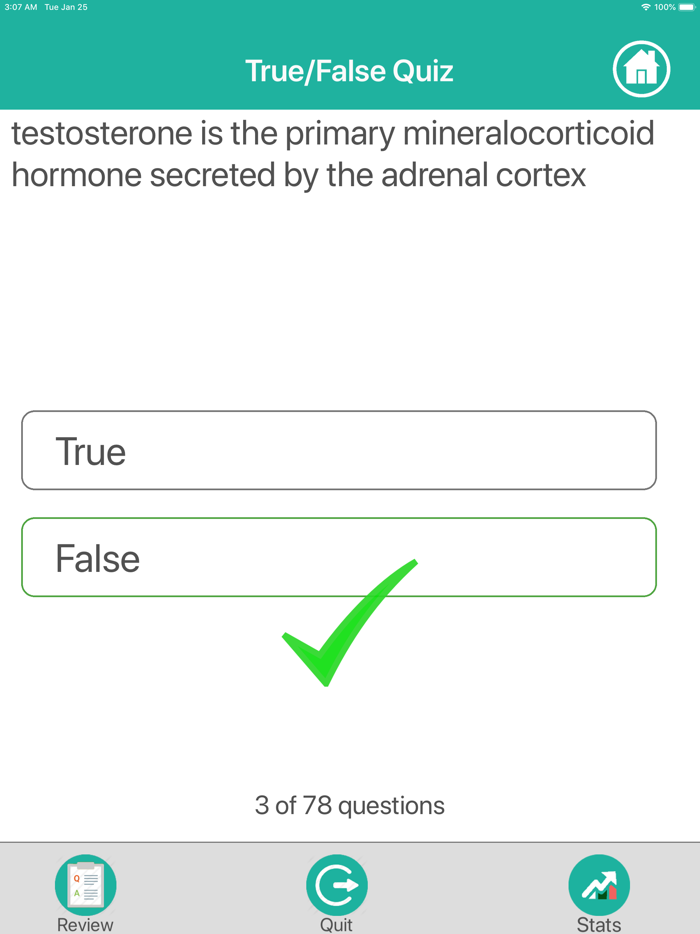The width and height of the screenshot is (700, 934).
Task: Tap the True/False Quiz title
Action: [x=349, y=70]
